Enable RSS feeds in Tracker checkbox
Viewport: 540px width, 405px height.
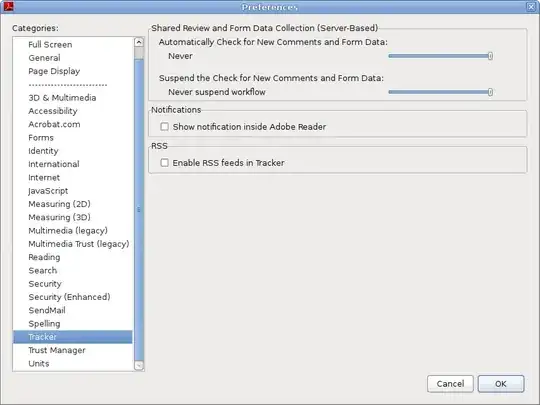pos(165,163)
